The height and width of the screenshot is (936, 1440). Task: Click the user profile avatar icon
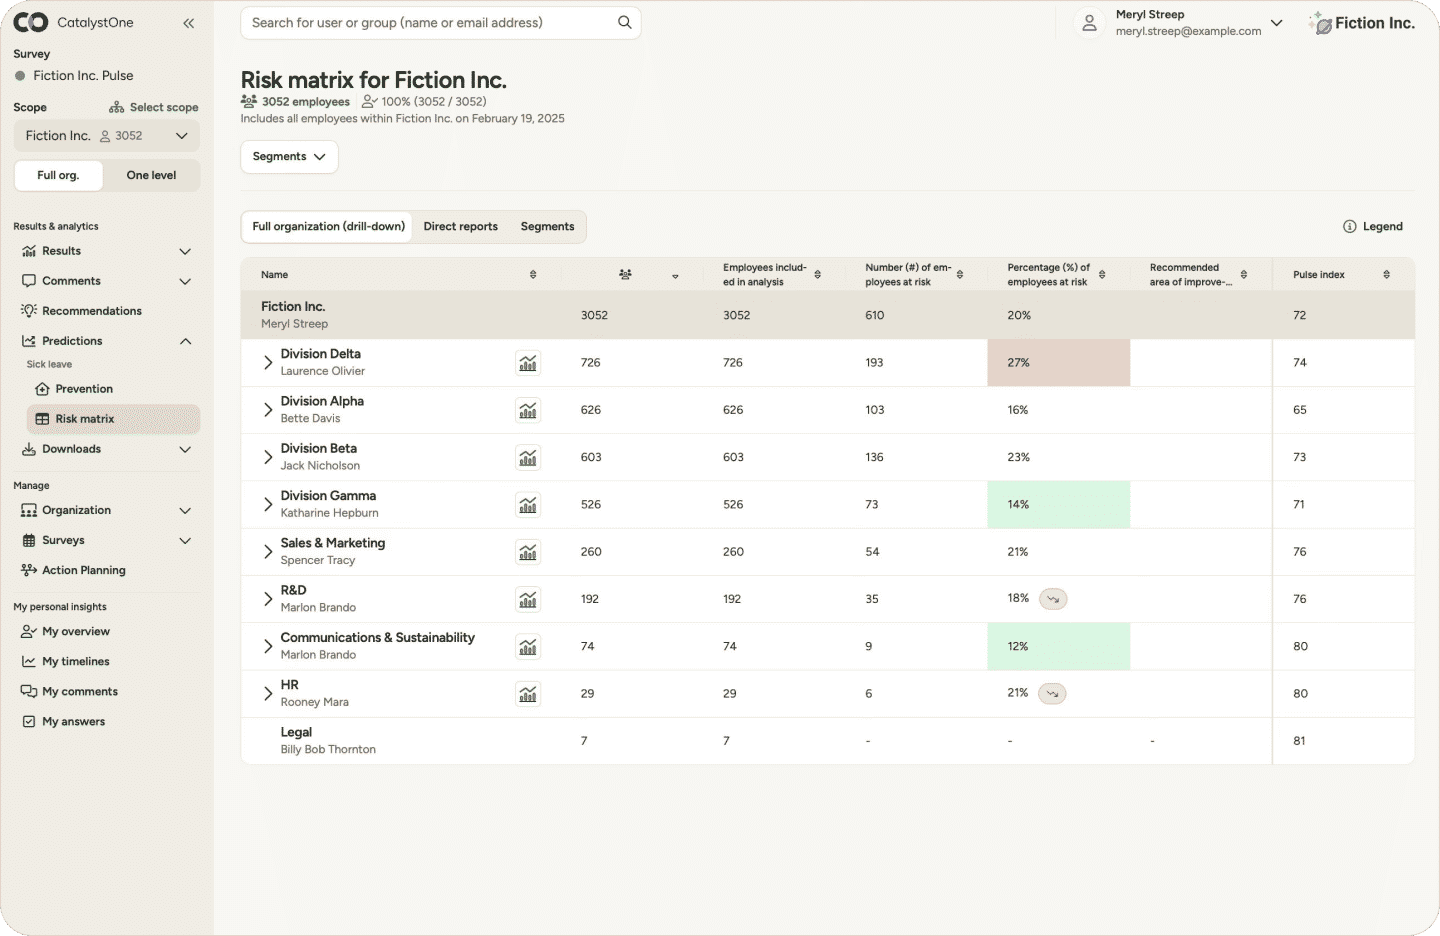1089,23
